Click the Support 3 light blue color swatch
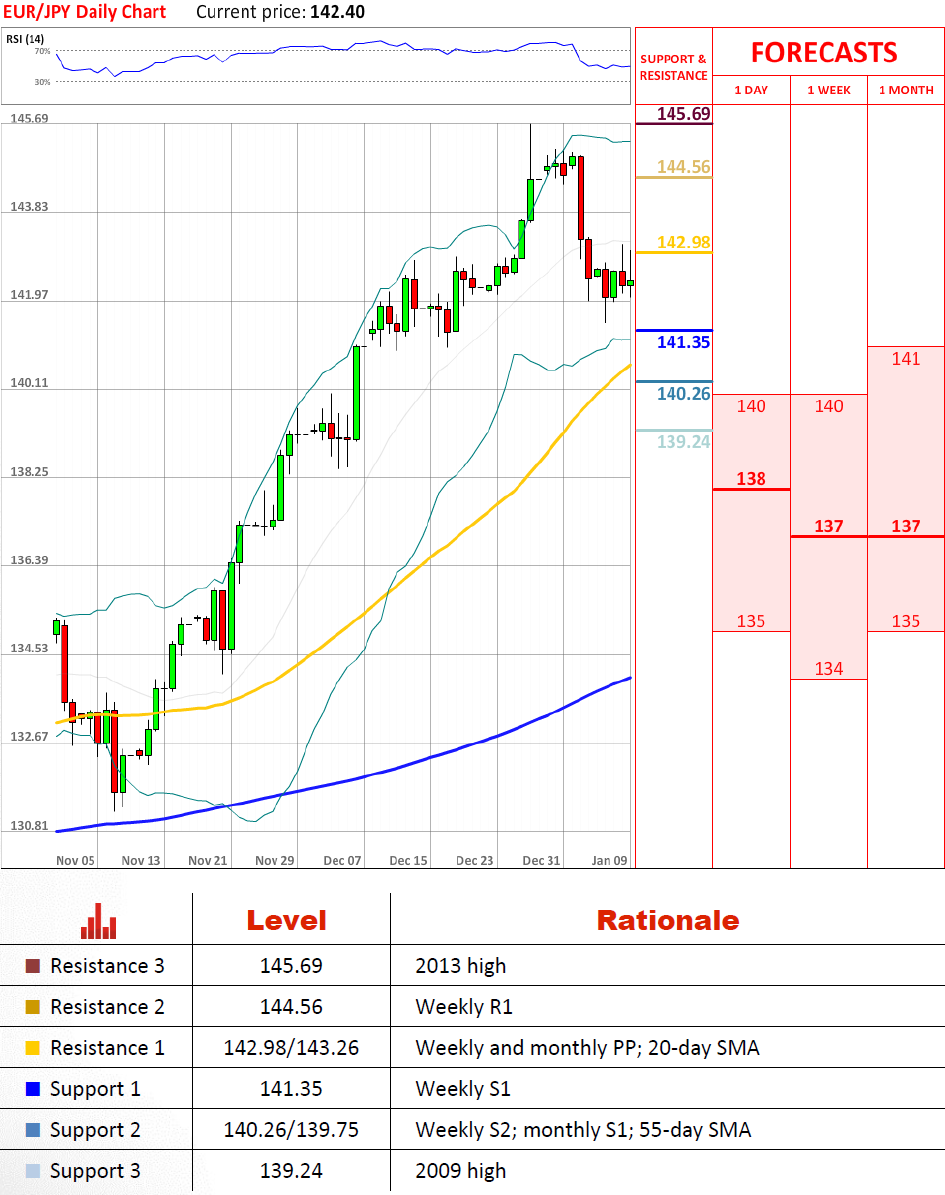This screenshot has height=1195, width=945. (x=33, y=1171)
